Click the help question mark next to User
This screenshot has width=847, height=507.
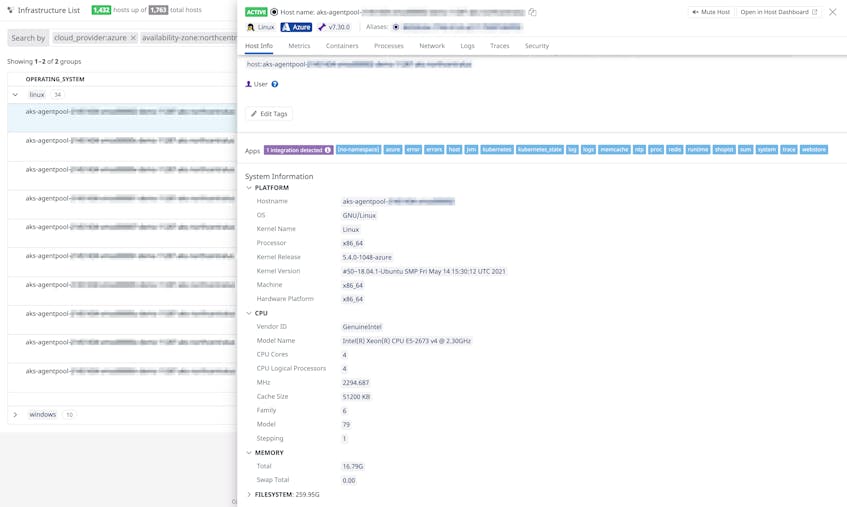(x=274, y=84)
